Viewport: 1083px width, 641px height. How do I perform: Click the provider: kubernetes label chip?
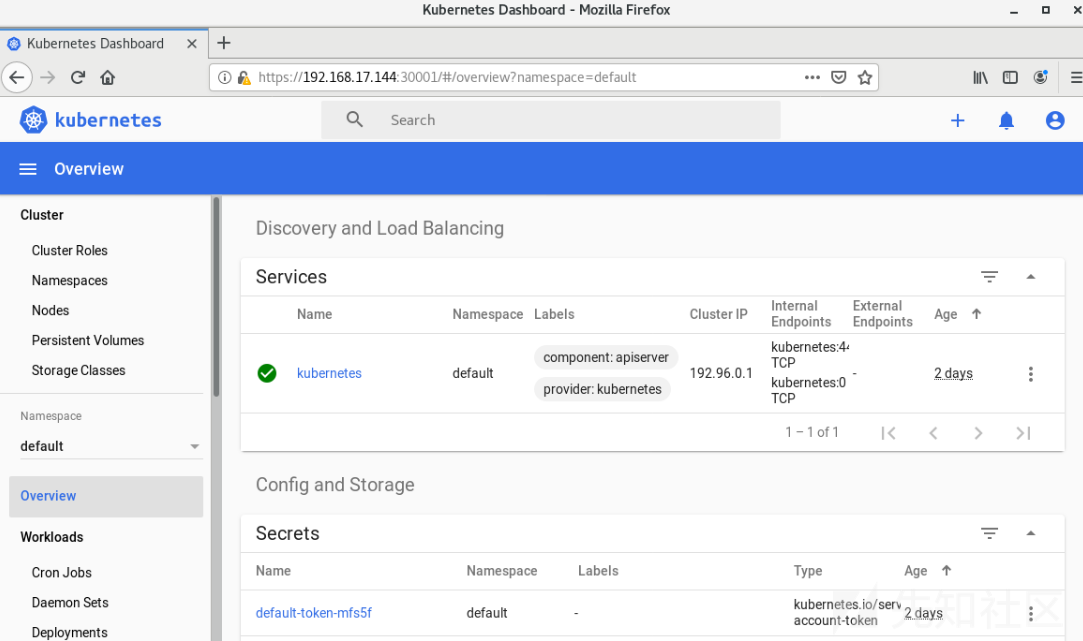(x=602, y=389)
